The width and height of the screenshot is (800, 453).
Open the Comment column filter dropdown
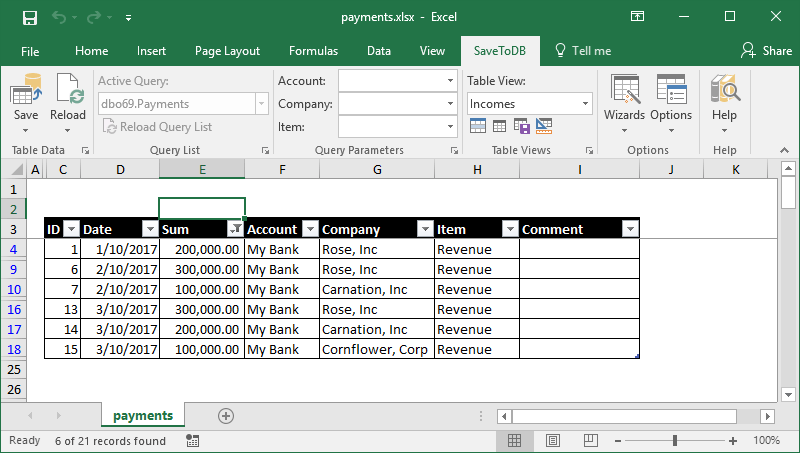[630, 230]
